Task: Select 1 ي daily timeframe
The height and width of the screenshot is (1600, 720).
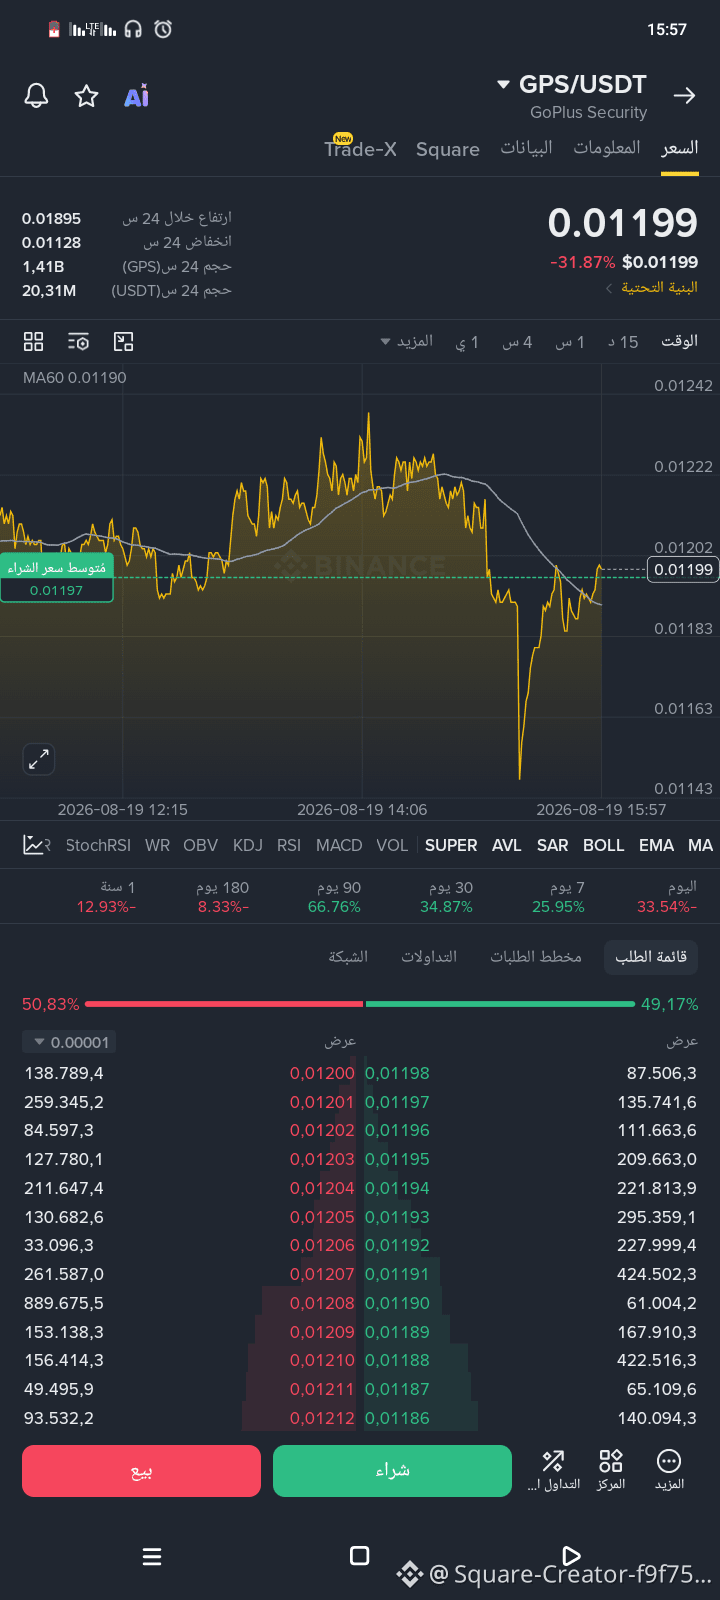Action: 467,342
